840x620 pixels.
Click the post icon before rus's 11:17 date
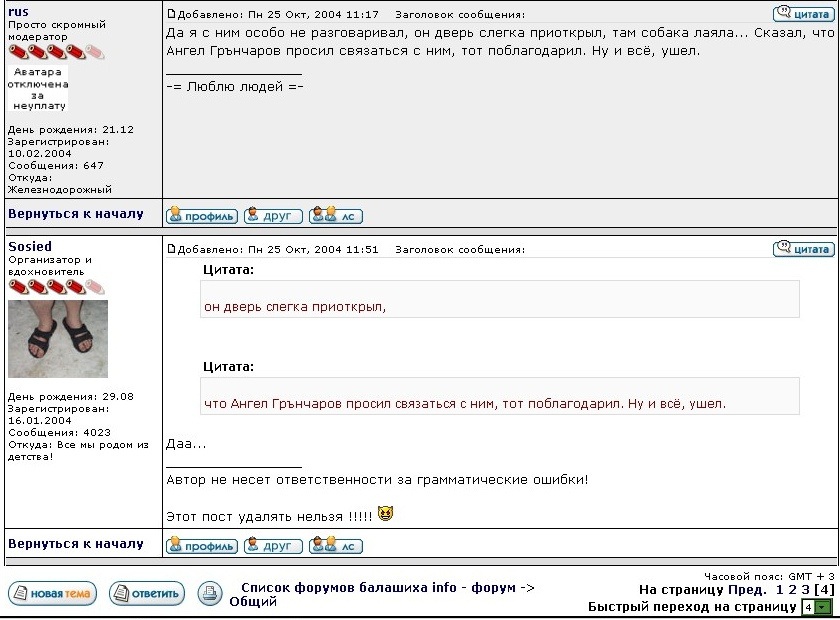(x=171, y=14)
